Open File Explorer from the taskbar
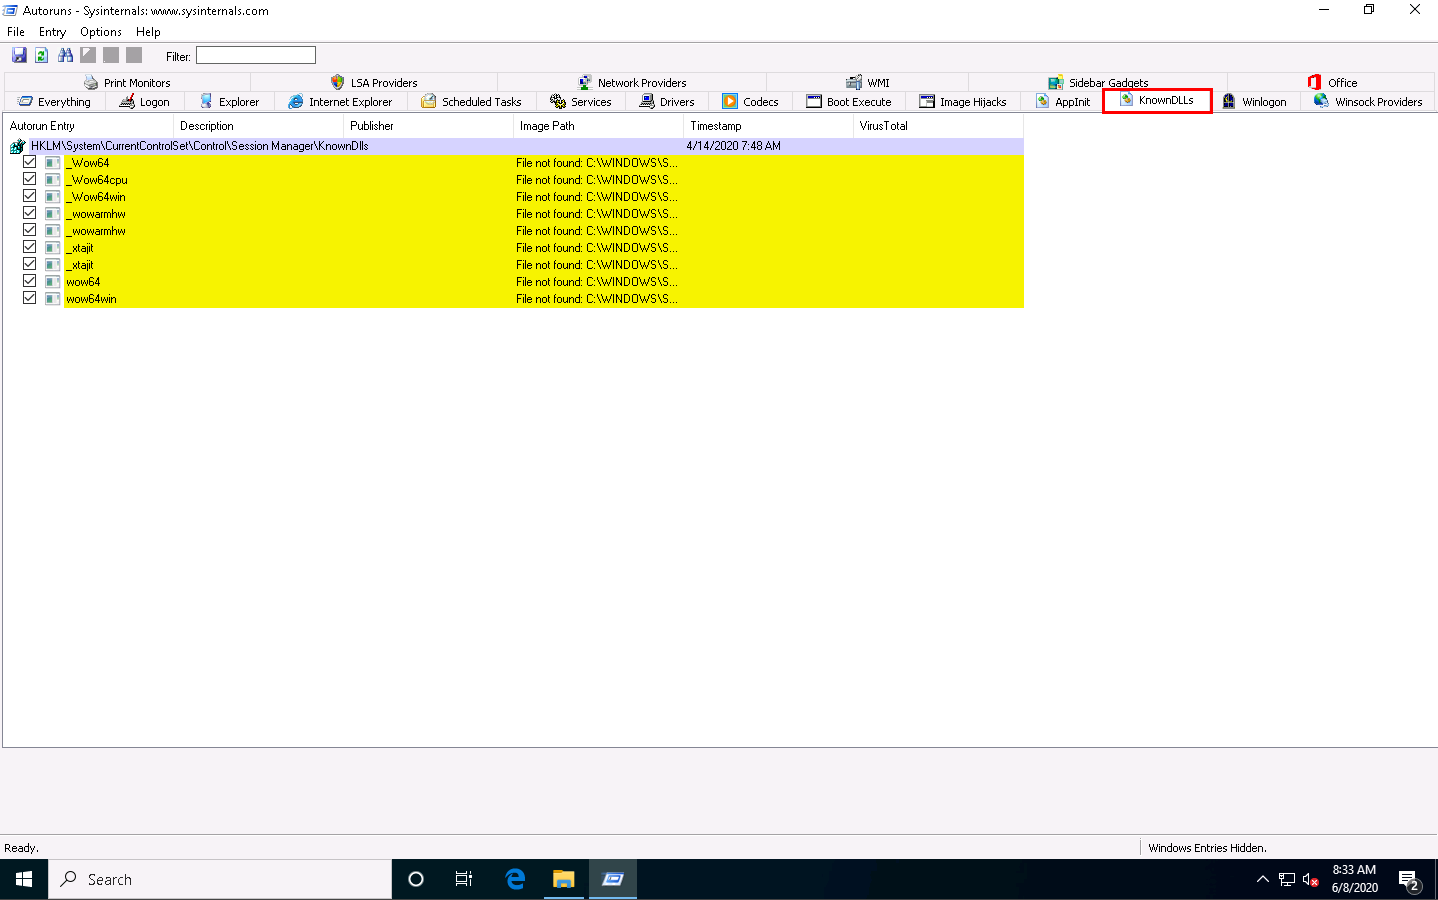Screen dimensions: 1438x900 click(564, 879)
